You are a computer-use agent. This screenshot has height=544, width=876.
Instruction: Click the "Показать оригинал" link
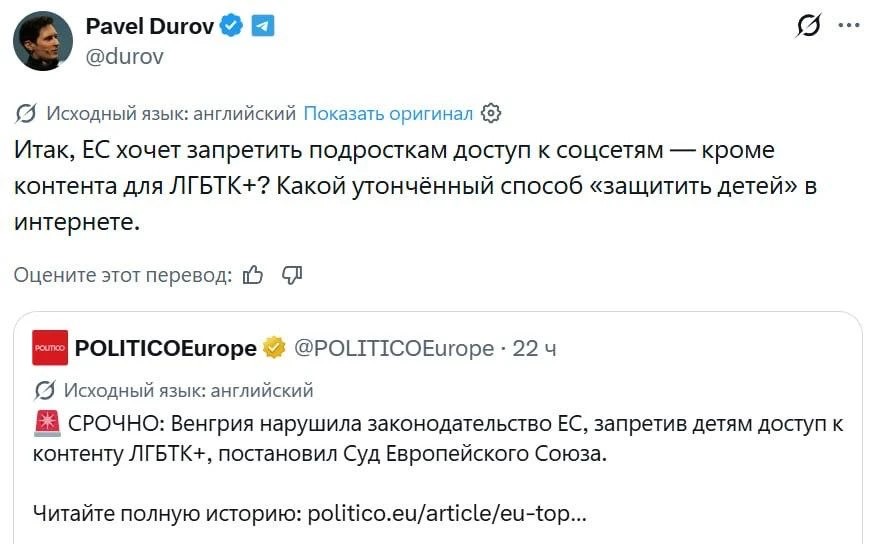pos(387,113)
